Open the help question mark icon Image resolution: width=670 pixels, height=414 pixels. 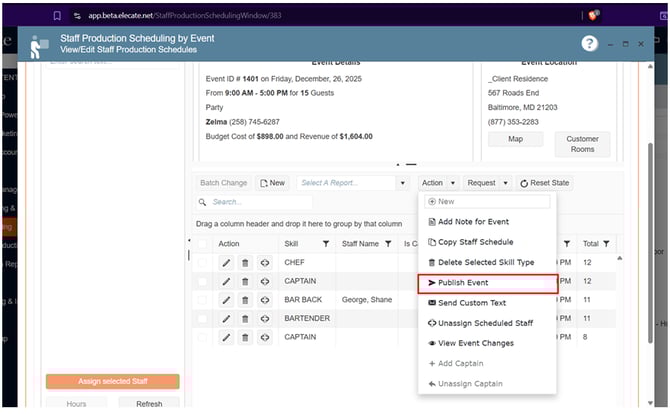click(x=590, y=44)
